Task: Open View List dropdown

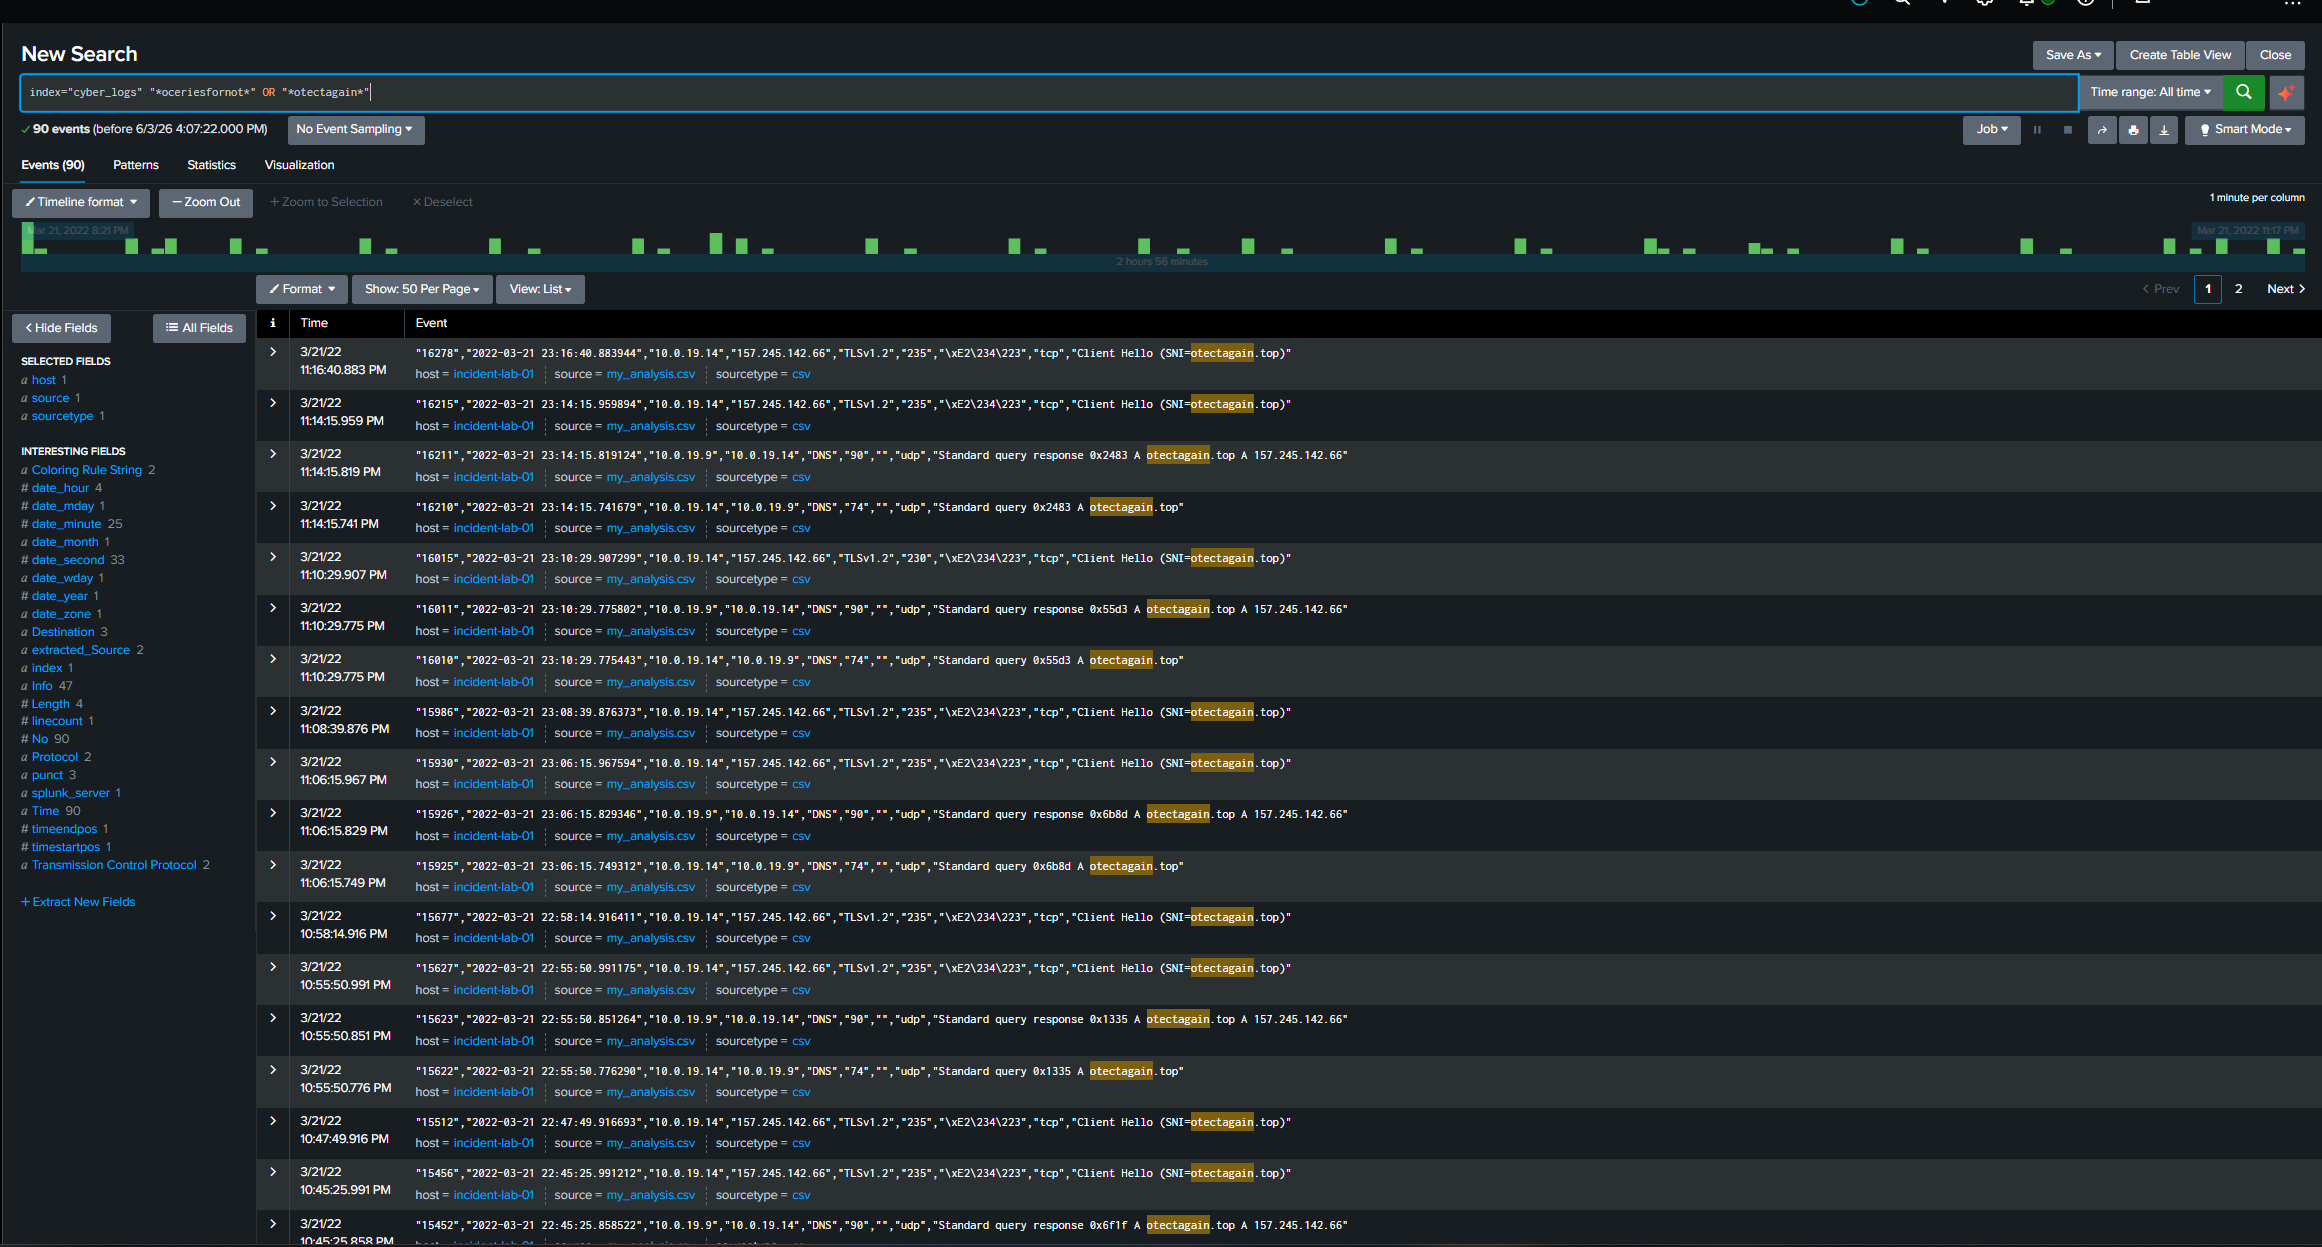Action: (540, 289)
